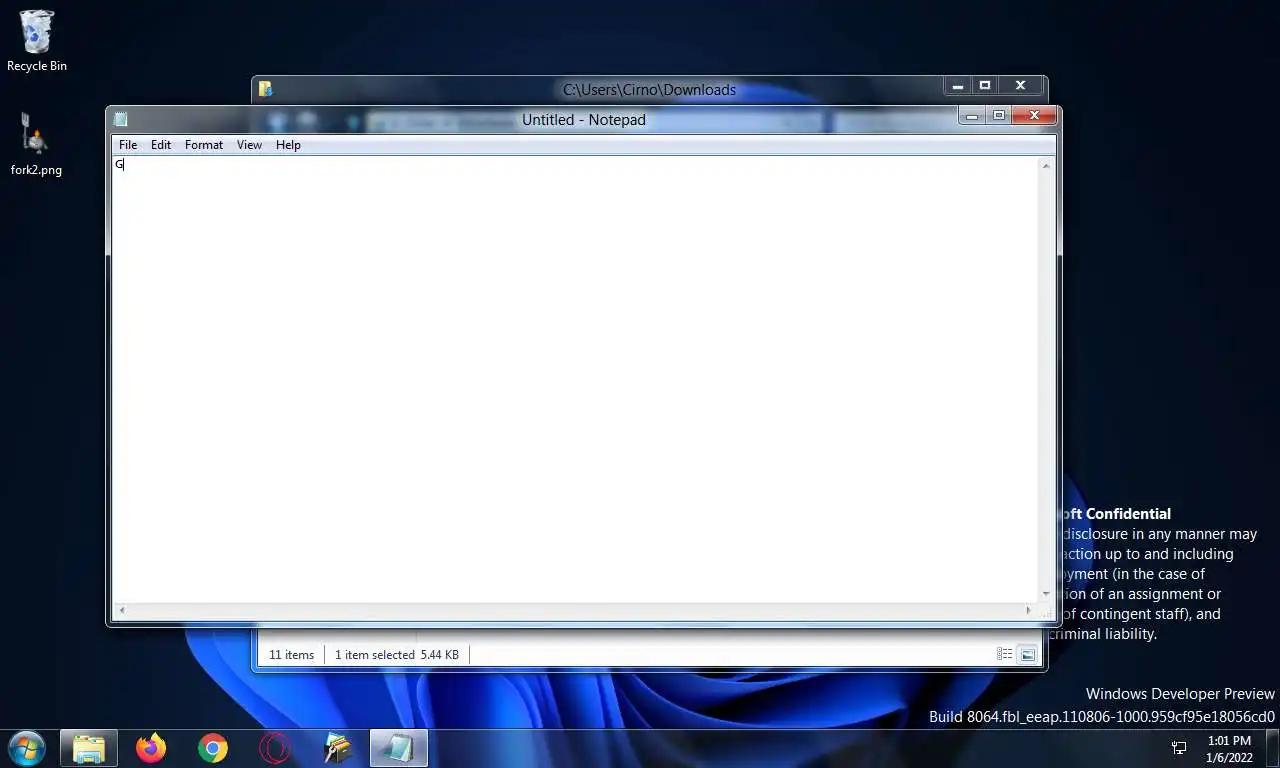This screenshot has width=1280, height=768.
Task: Launch Firefox from the taskbar
Action: click(151, 748)
